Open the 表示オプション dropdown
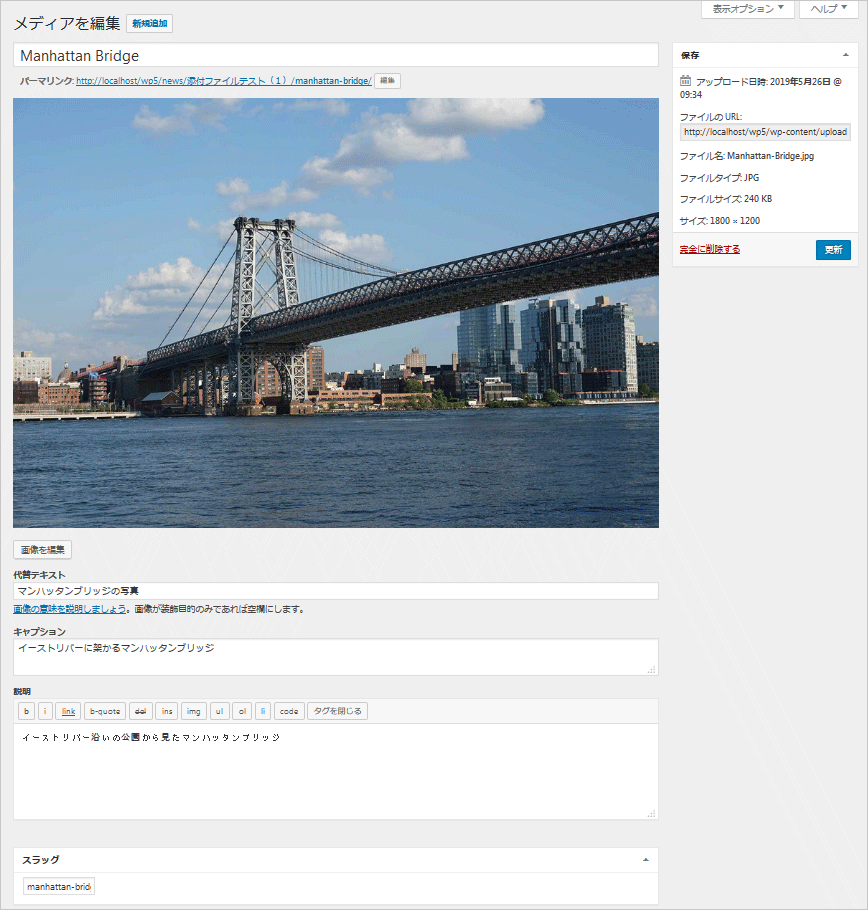Image resolution: width=868 pixels, height=910 pixels. coord(748,9)
